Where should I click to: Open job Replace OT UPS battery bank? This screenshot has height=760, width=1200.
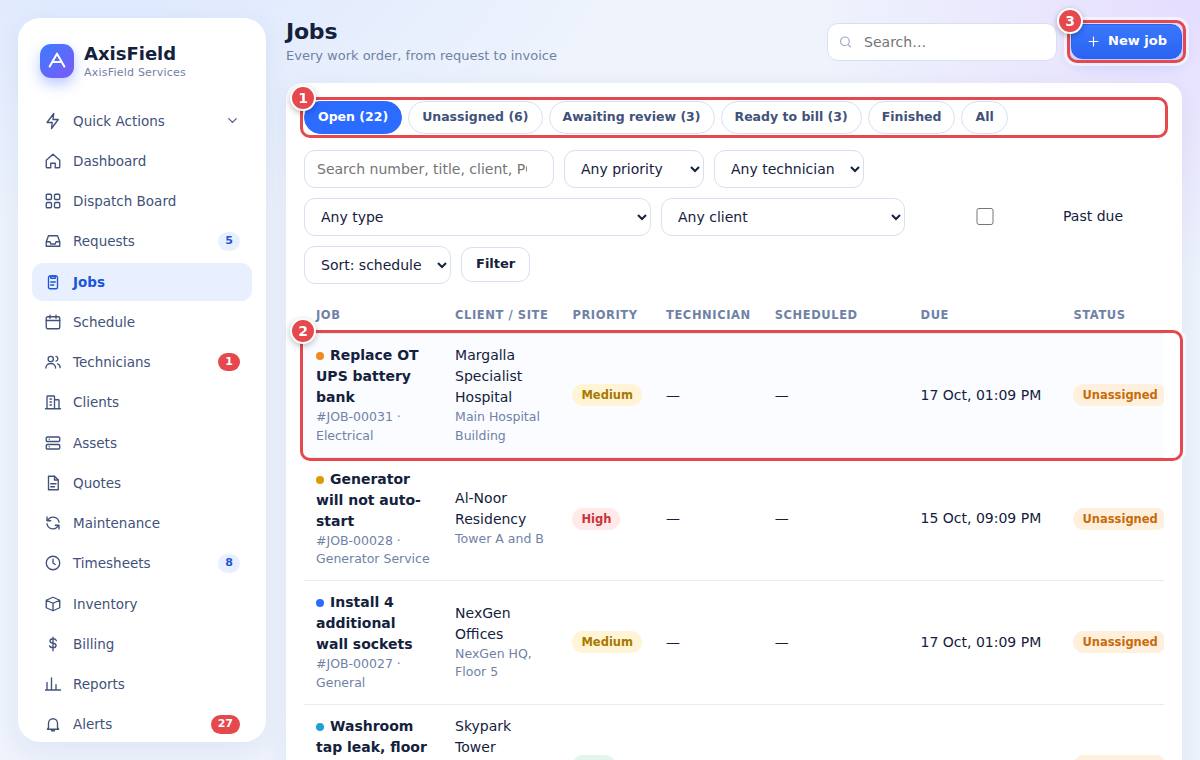(368, 376)
